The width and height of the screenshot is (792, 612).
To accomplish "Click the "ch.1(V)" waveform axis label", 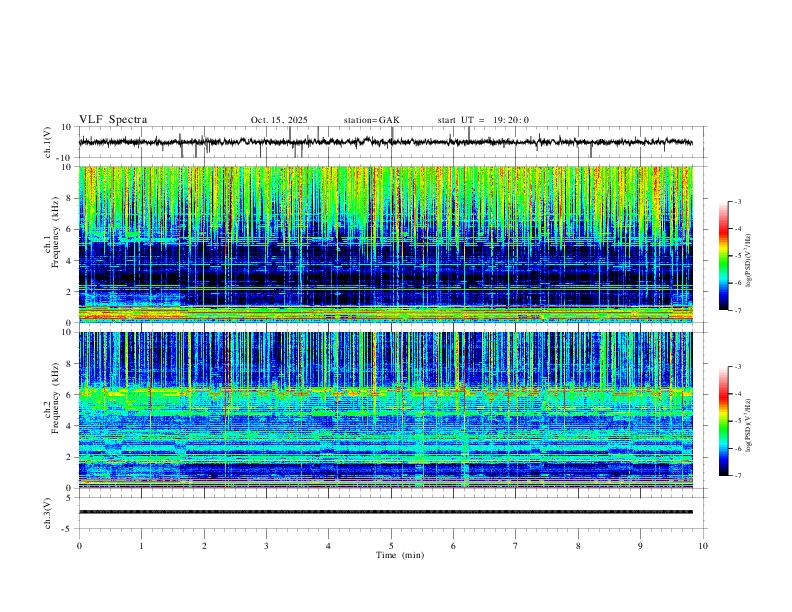I will pyautogui.click(x=48, y=142).
